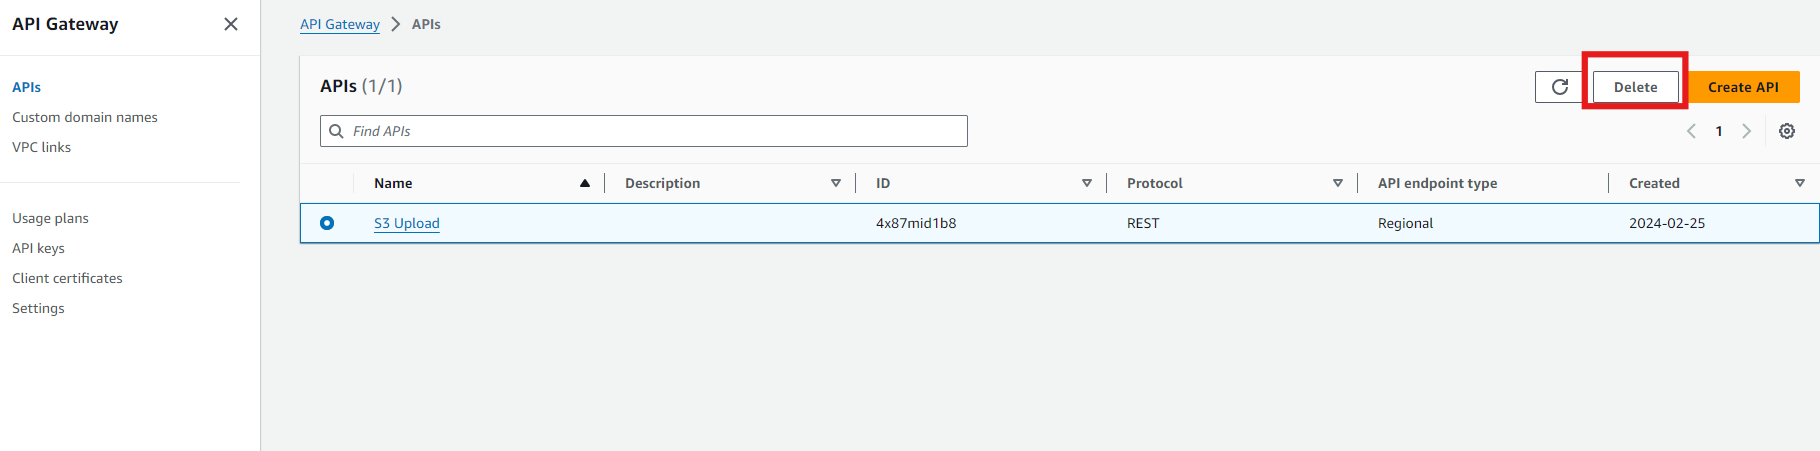Go to next page arrow
The width and height of the screenshot is (1820, 451).
(x=1747, y=131)
